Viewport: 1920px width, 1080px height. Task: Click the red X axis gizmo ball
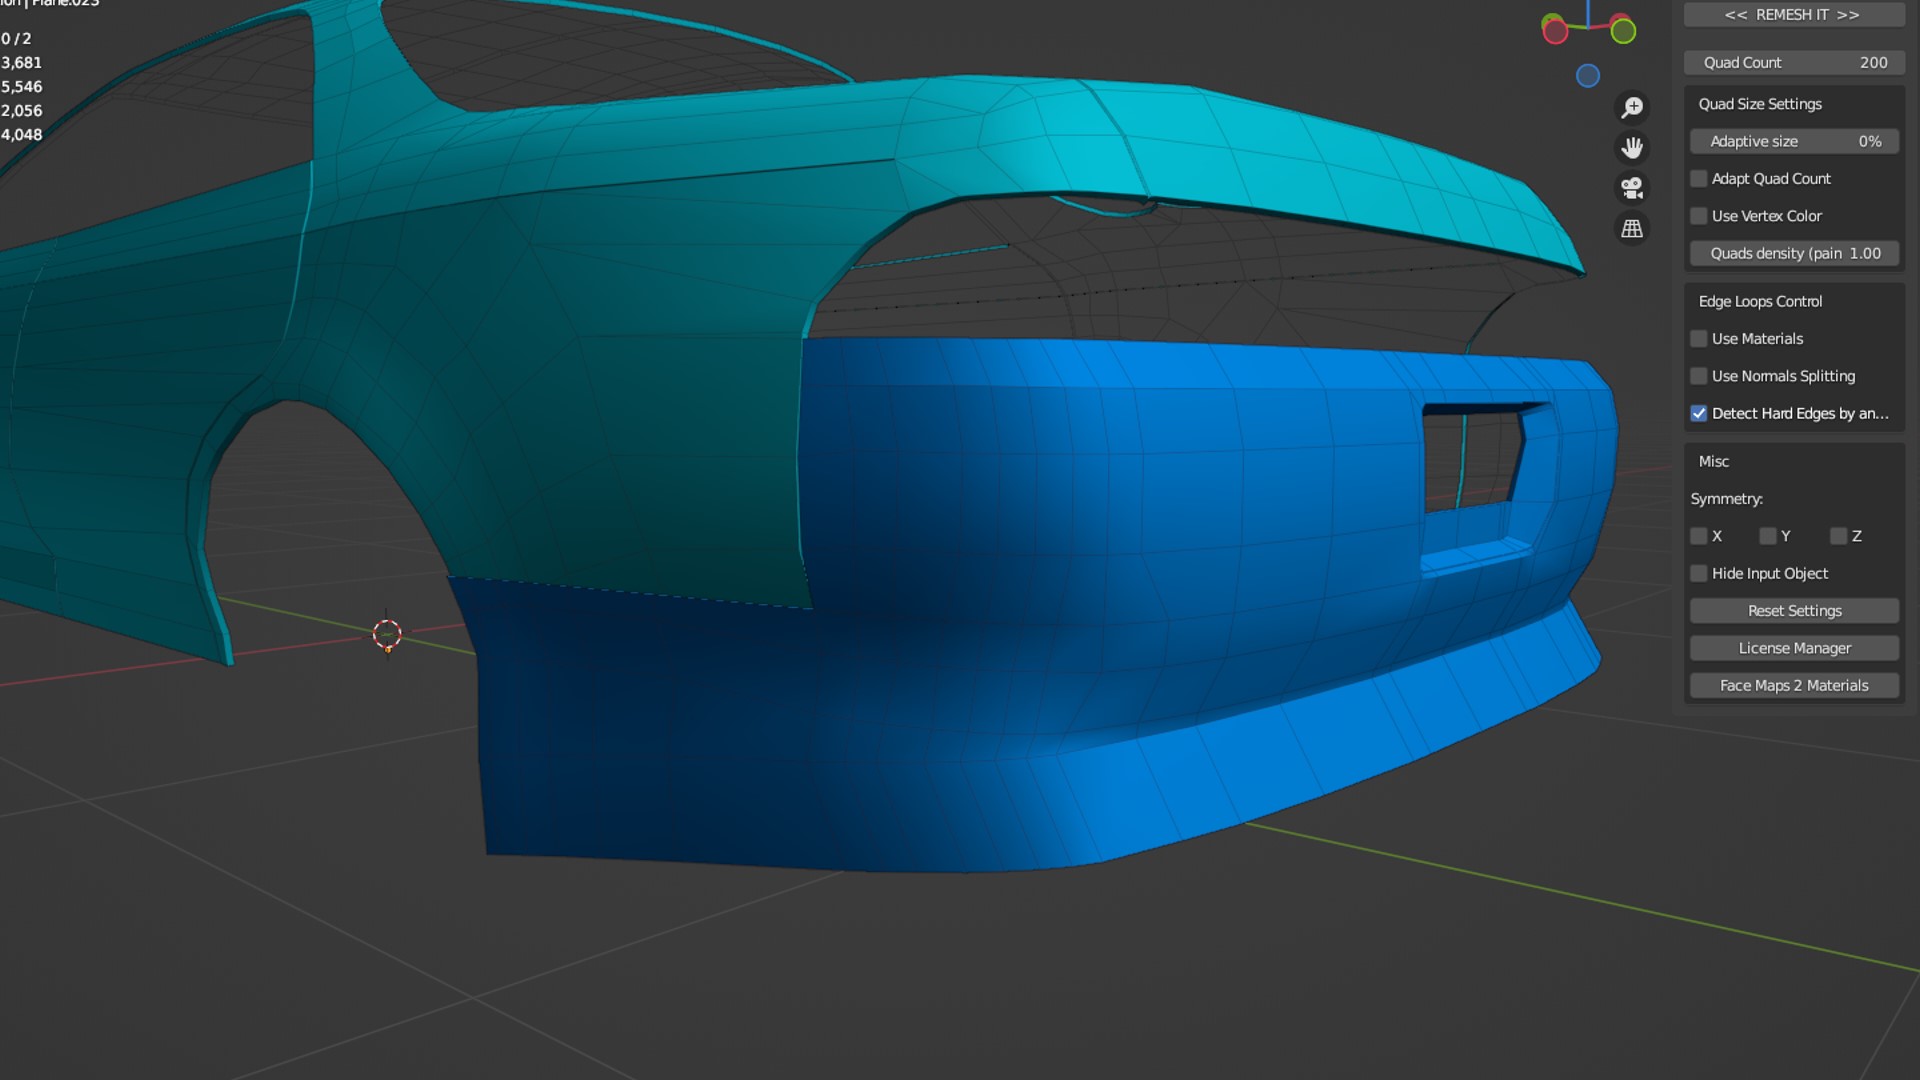coord(1555,32)
